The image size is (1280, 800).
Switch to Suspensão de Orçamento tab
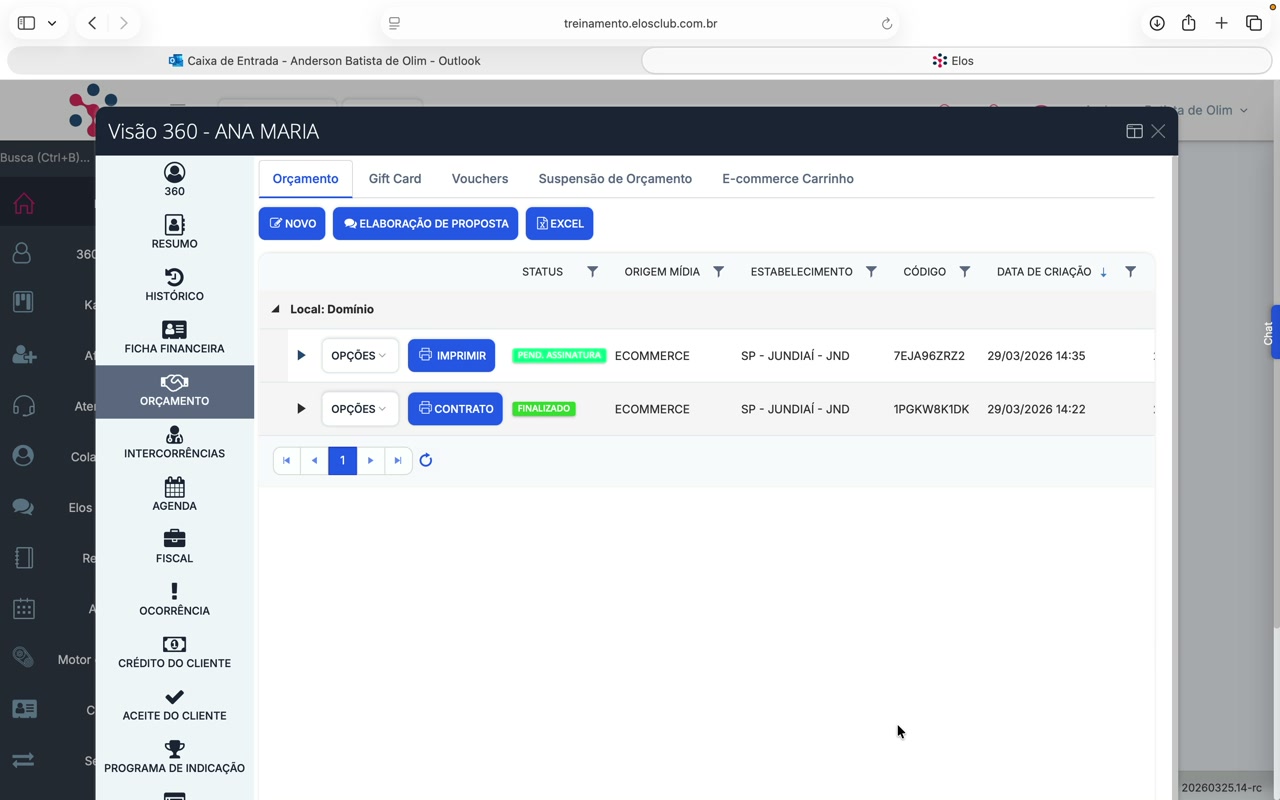click(x=615, y=179)
